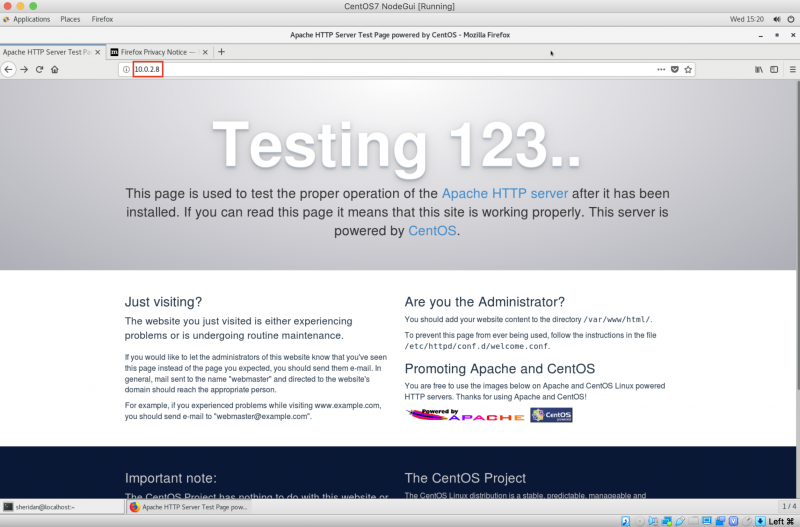Click "Important note:" heading
800x527 pixels.
[171, 478]
